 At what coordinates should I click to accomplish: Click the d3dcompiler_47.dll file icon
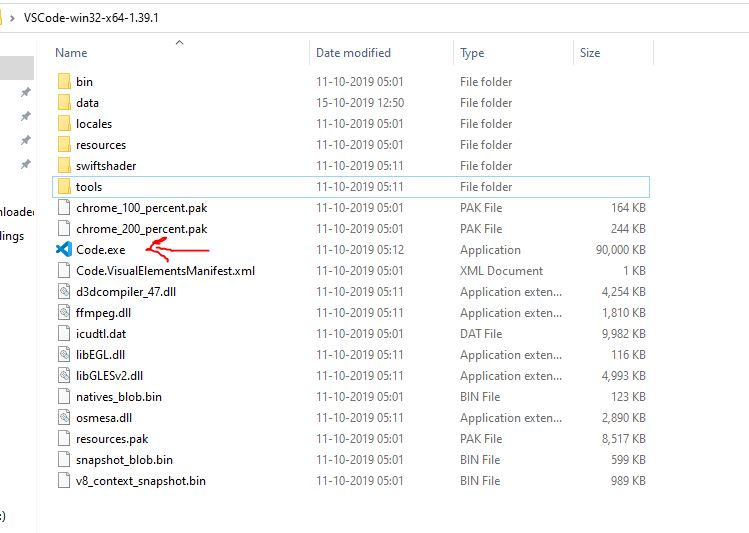[64, 292]
